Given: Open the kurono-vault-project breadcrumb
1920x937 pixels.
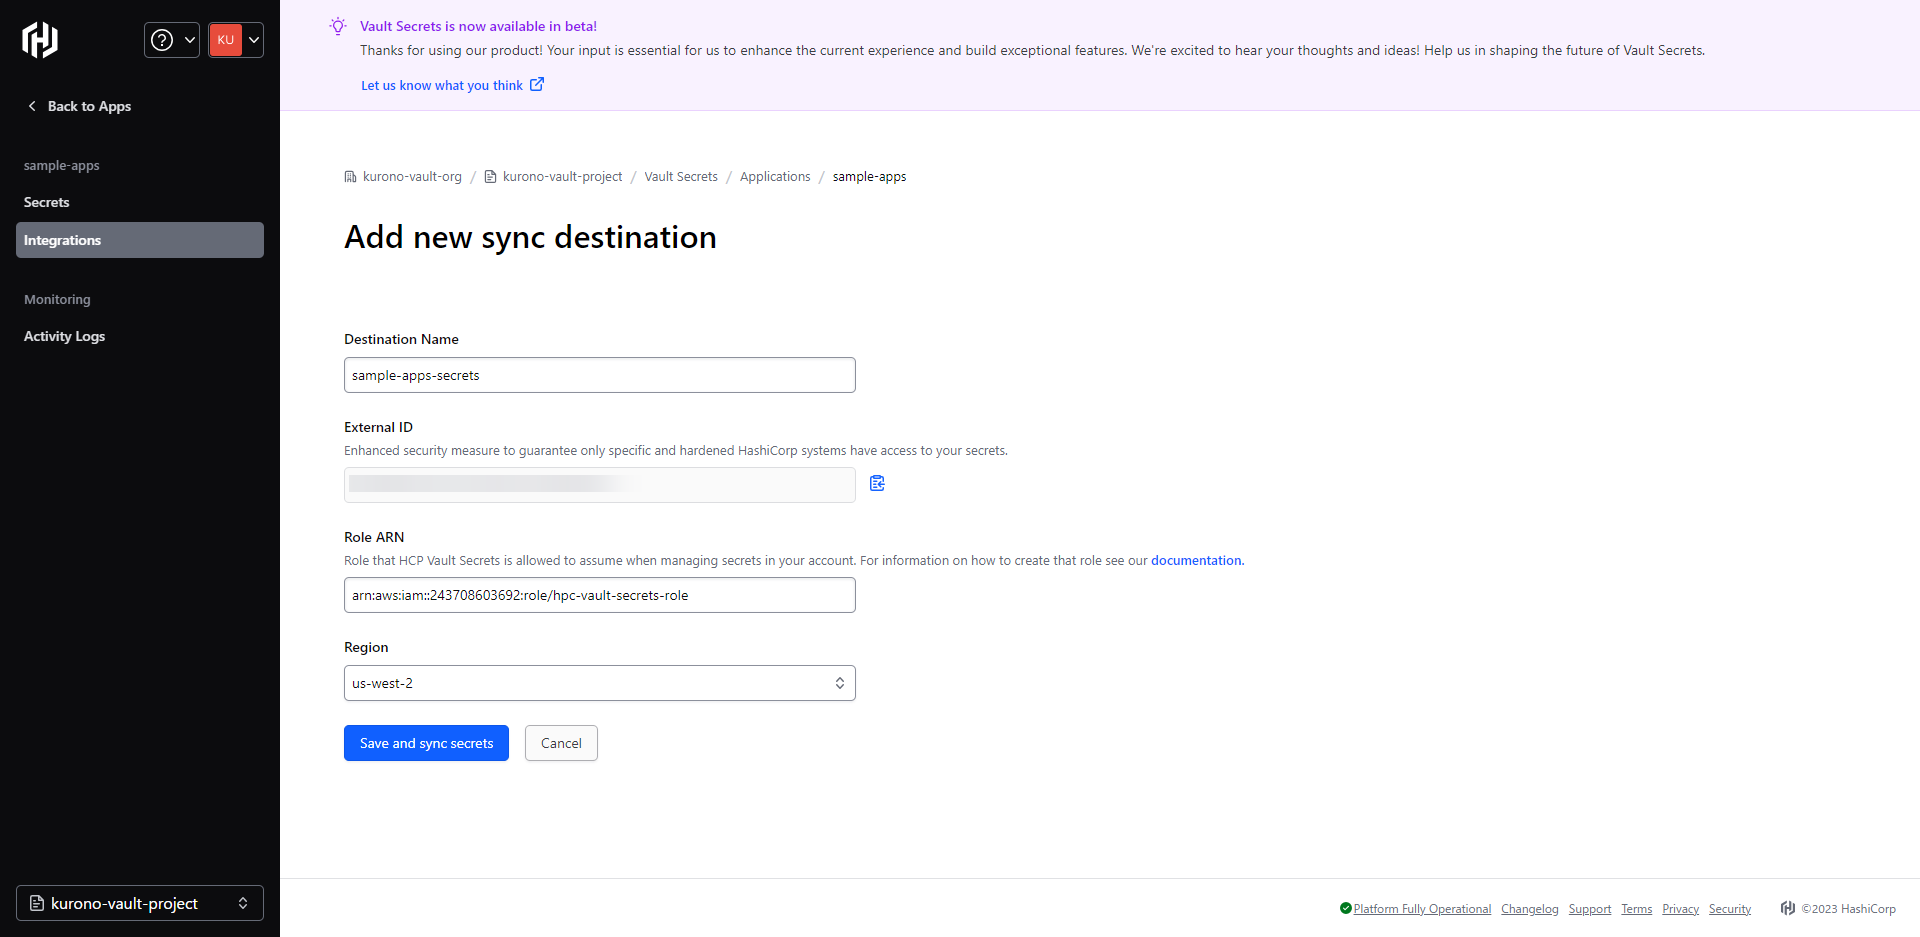Looking at the screenshot, I should click(562, 176).
